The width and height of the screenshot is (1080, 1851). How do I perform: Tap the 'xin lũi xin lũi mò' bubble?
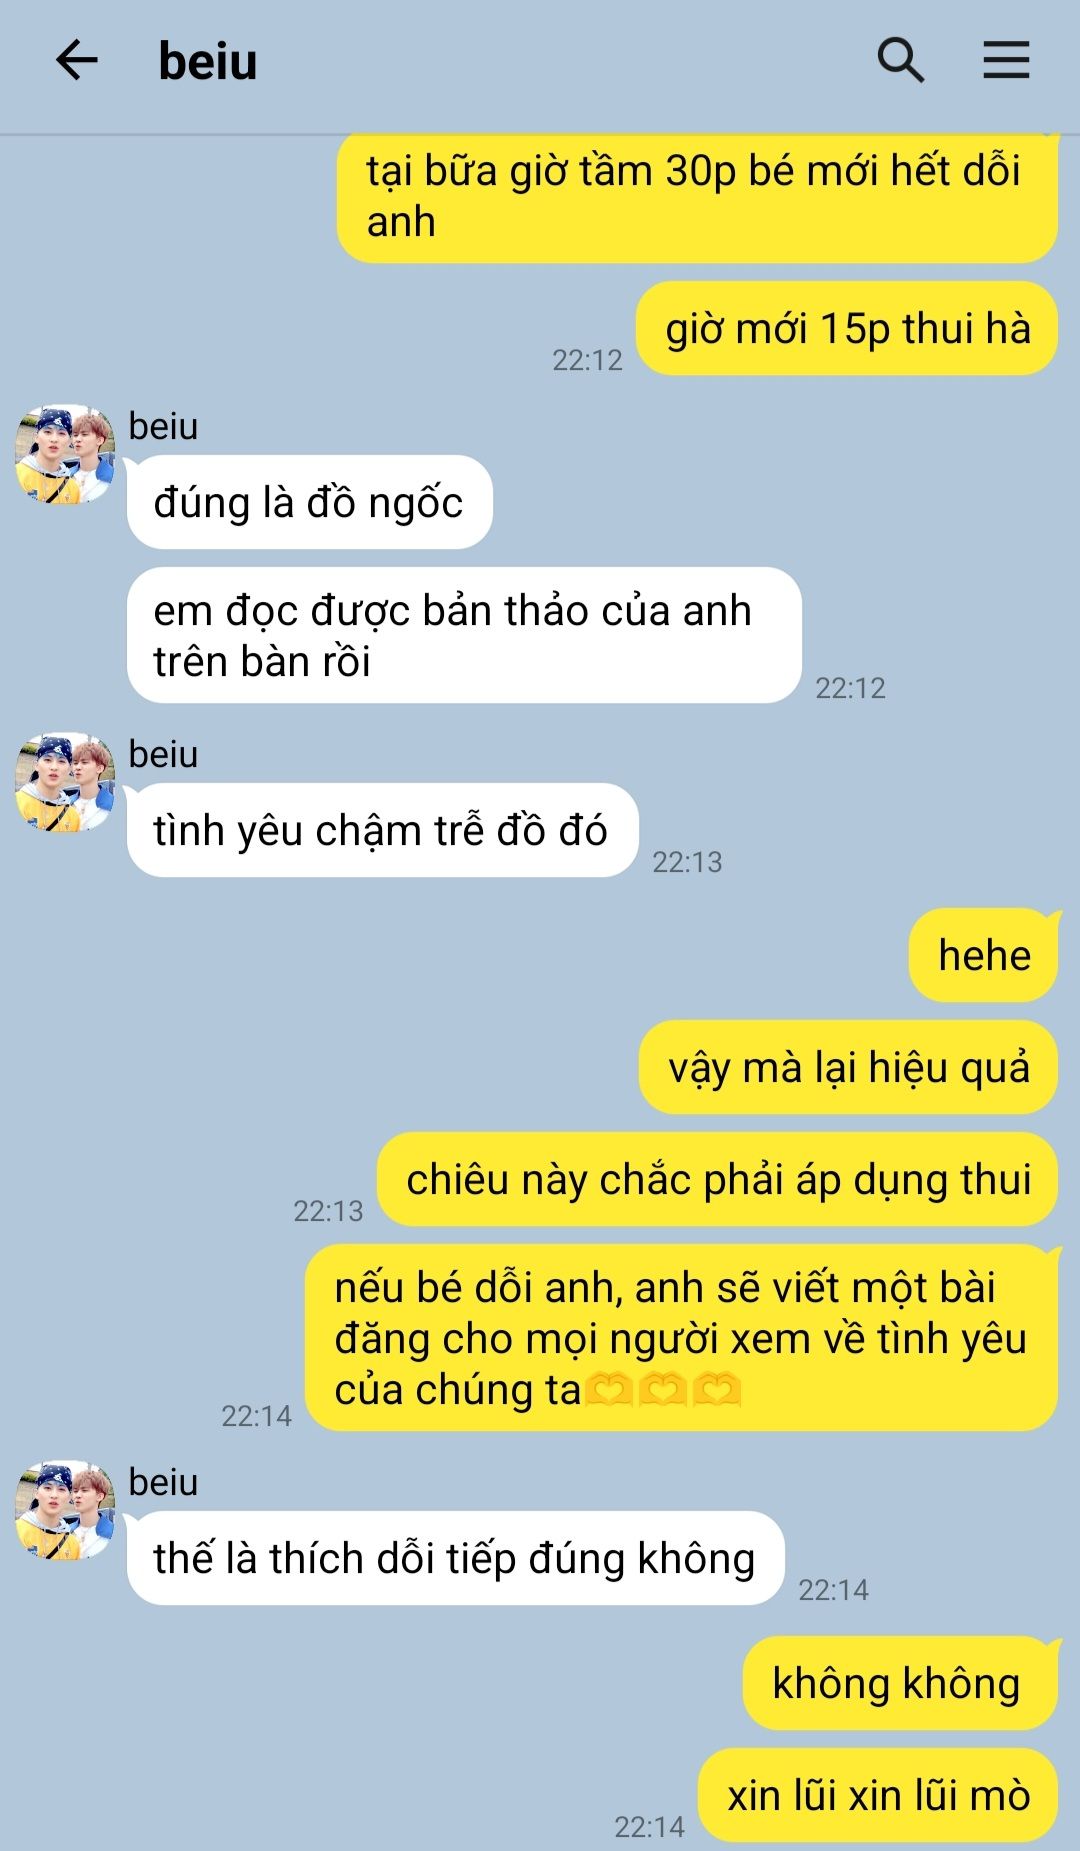pos(878,1795)
